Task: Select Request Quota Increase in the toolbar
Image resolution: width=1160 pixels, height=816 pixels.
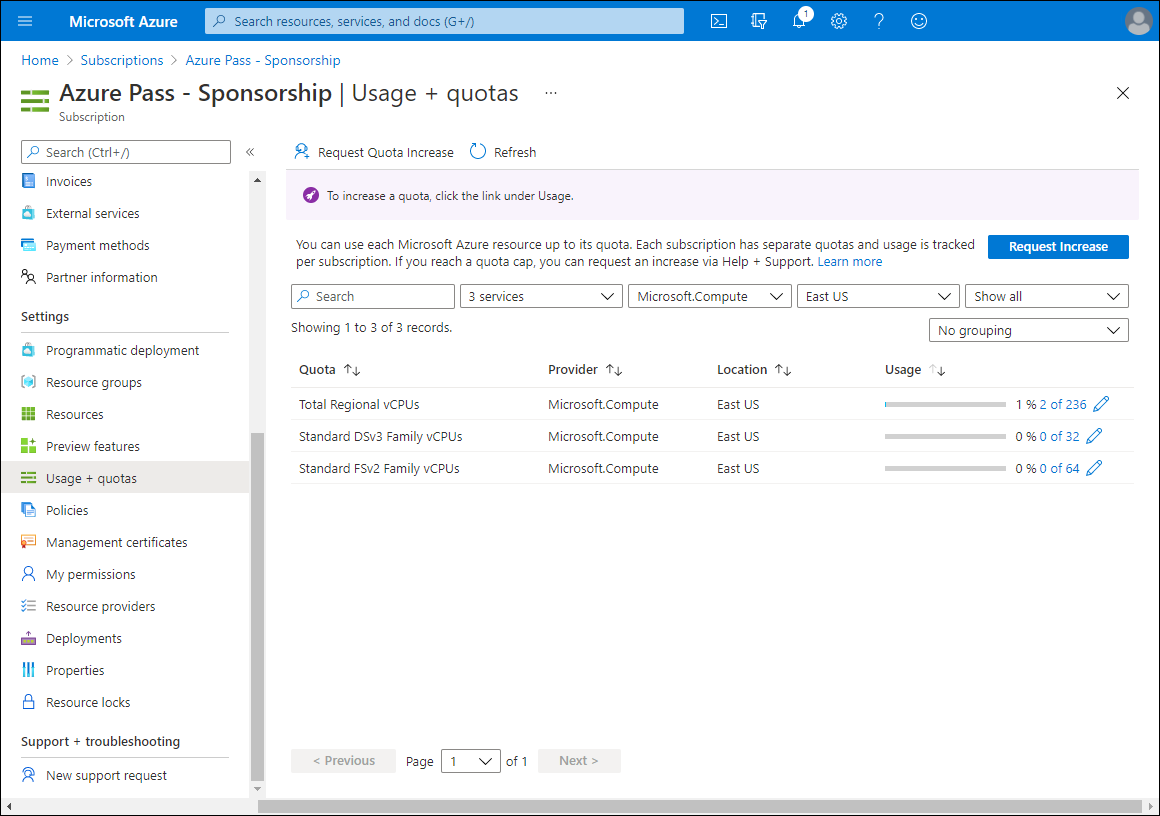Action: pyautogui.click(x=373, y=151)
